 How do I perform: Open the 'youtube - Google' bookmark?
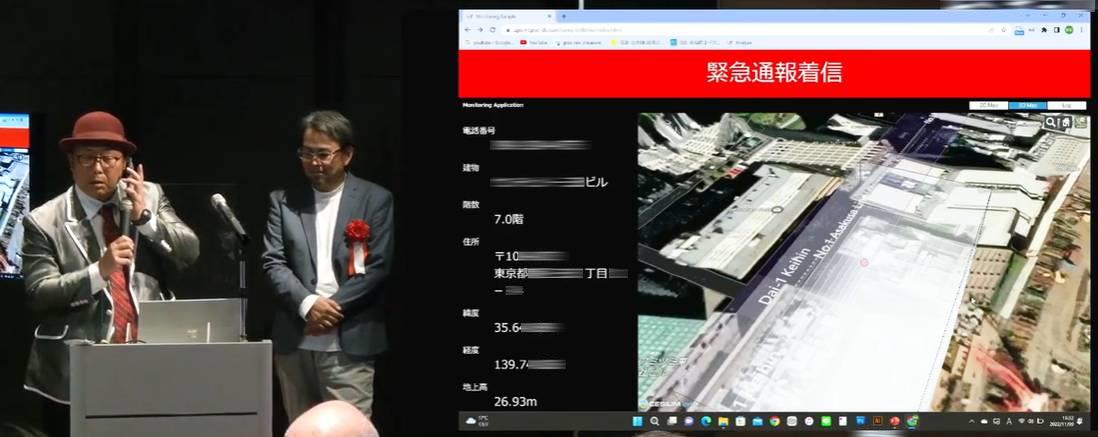[488, 42]
